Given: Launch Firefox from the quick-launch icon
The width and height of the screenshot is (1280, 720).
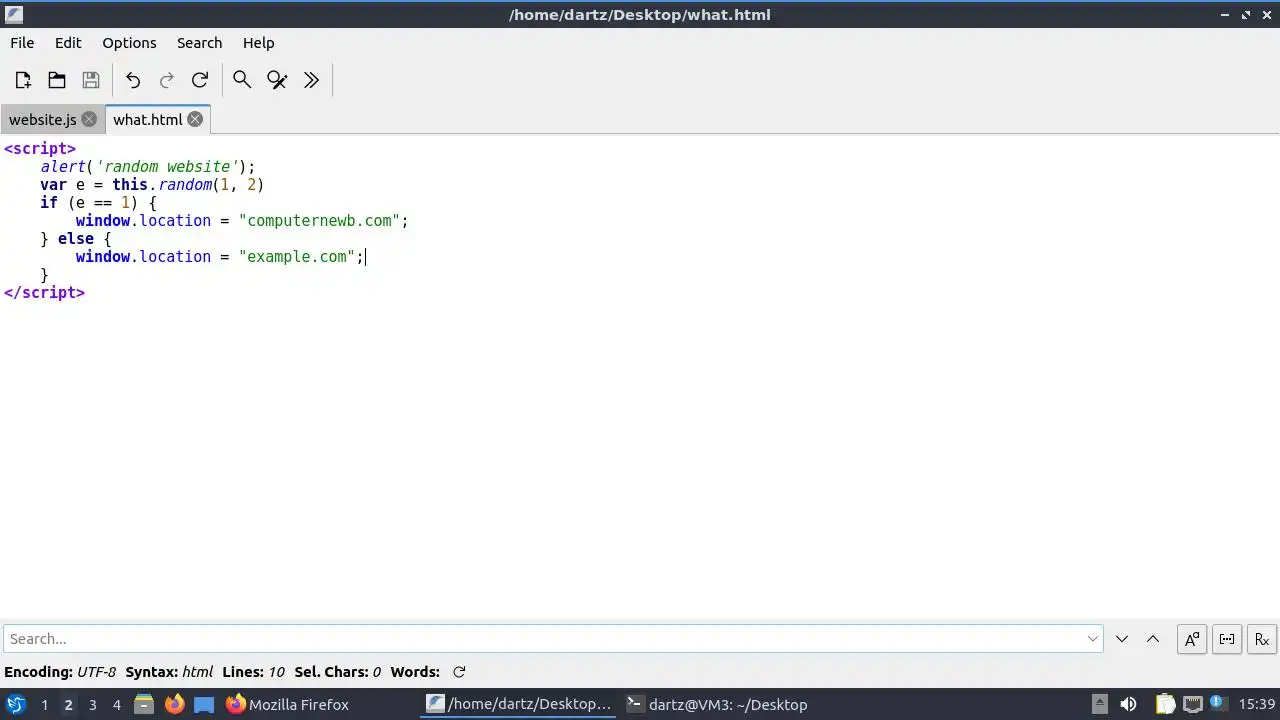Looking at the screenshot, I should [x=174, y=704].
